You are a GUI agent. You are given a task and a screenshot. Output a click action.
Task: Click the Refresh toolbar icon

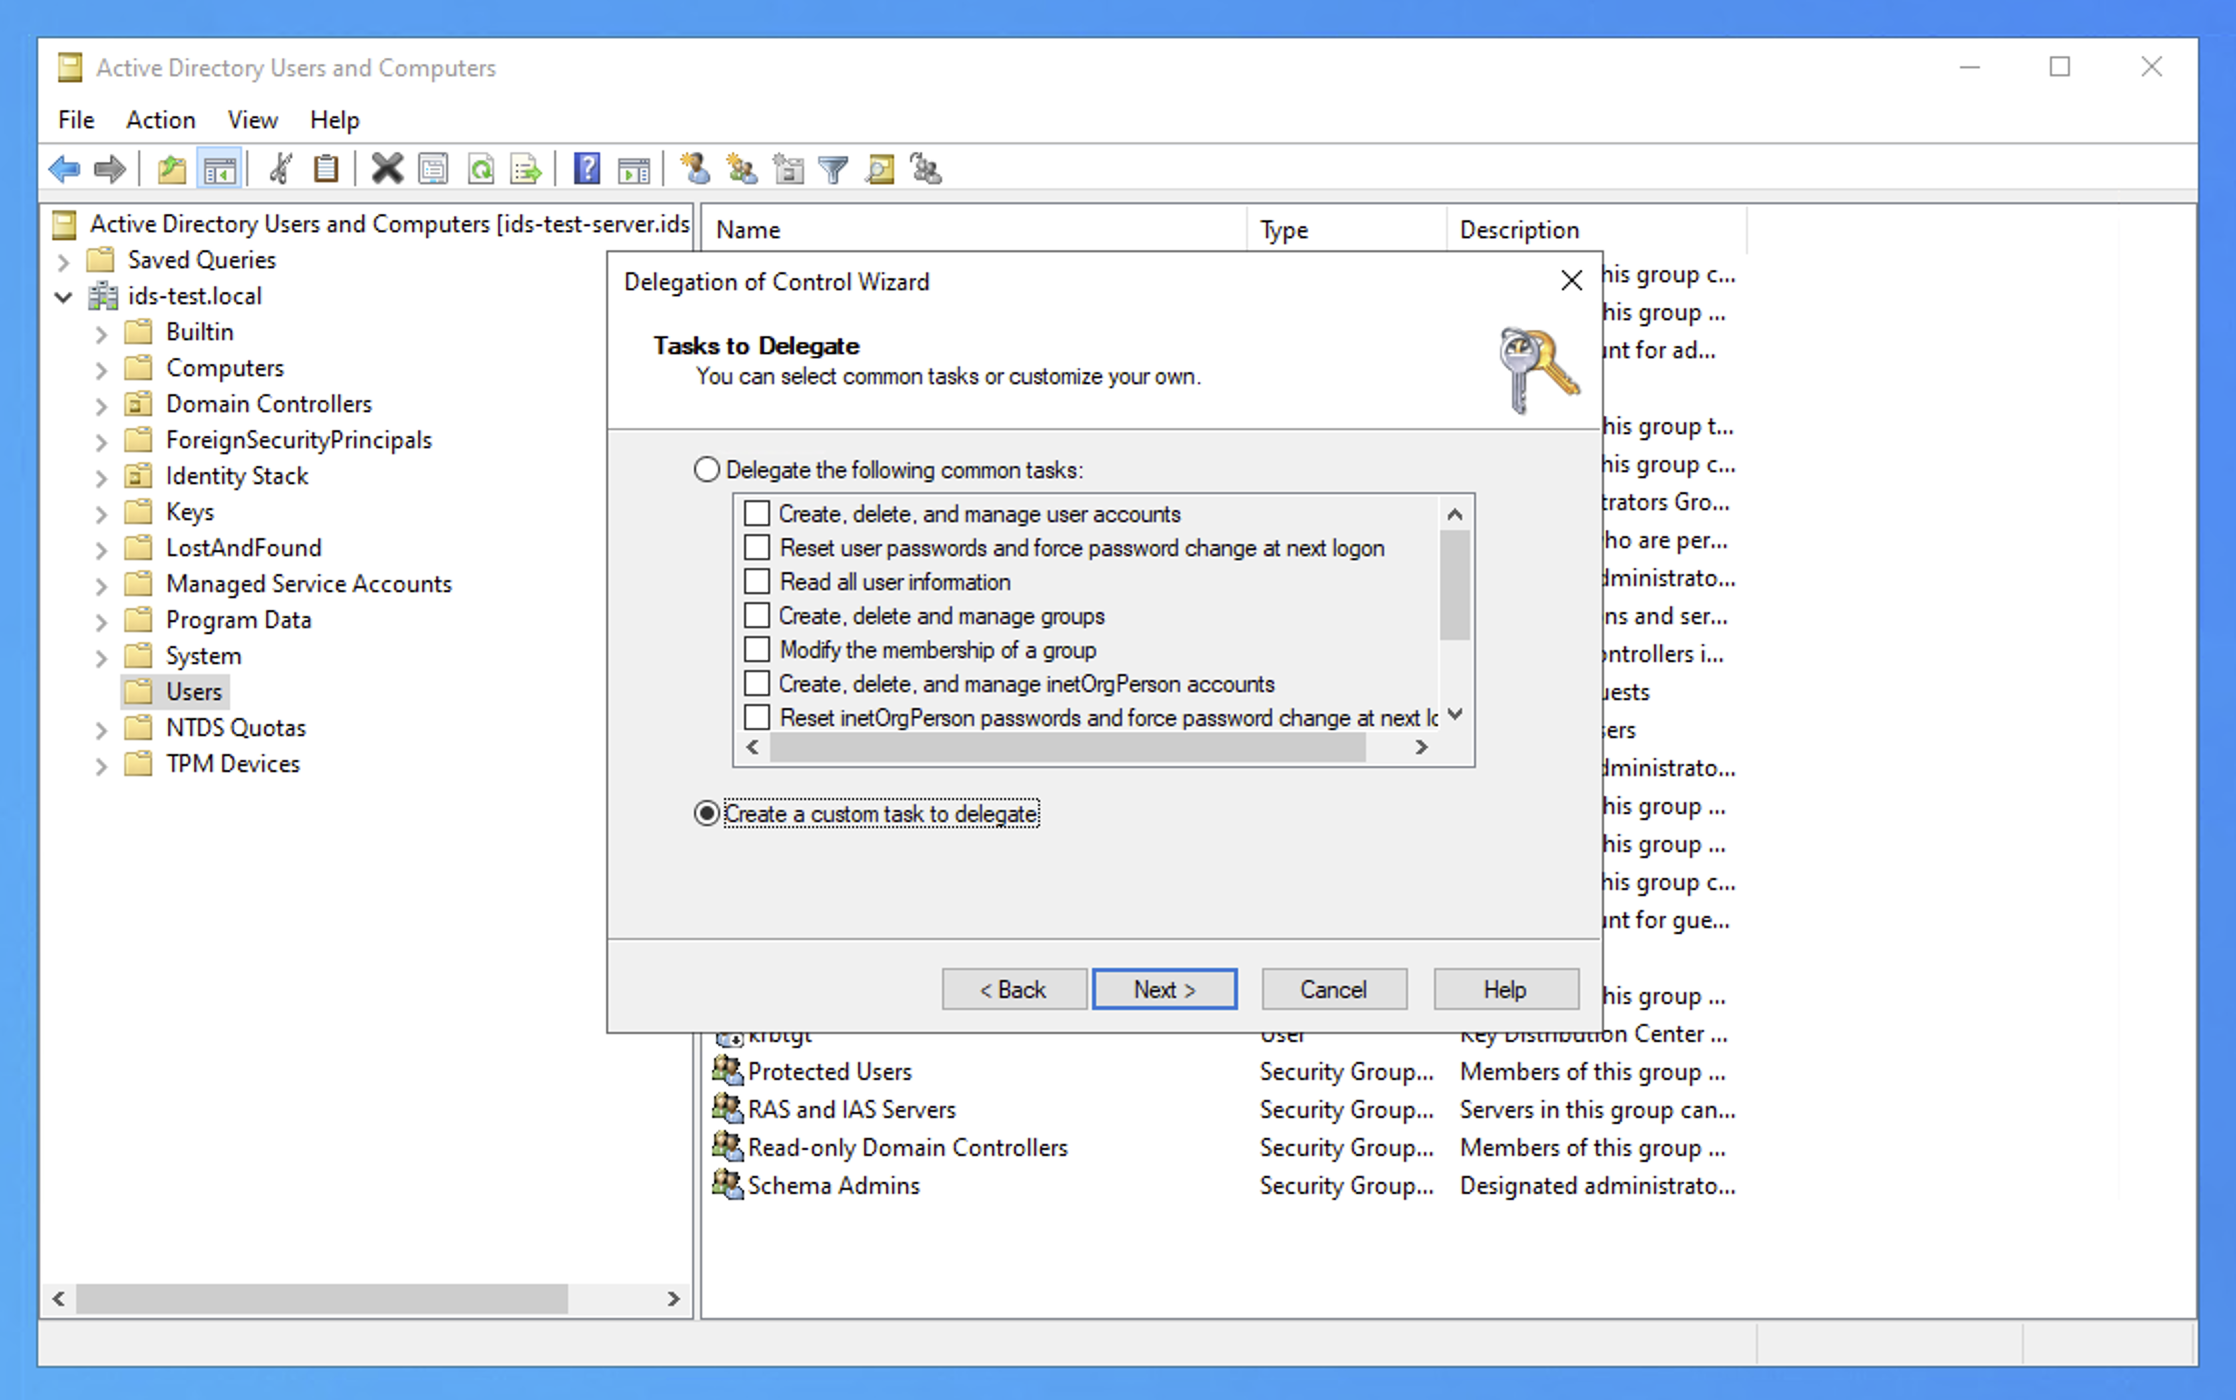481,169
